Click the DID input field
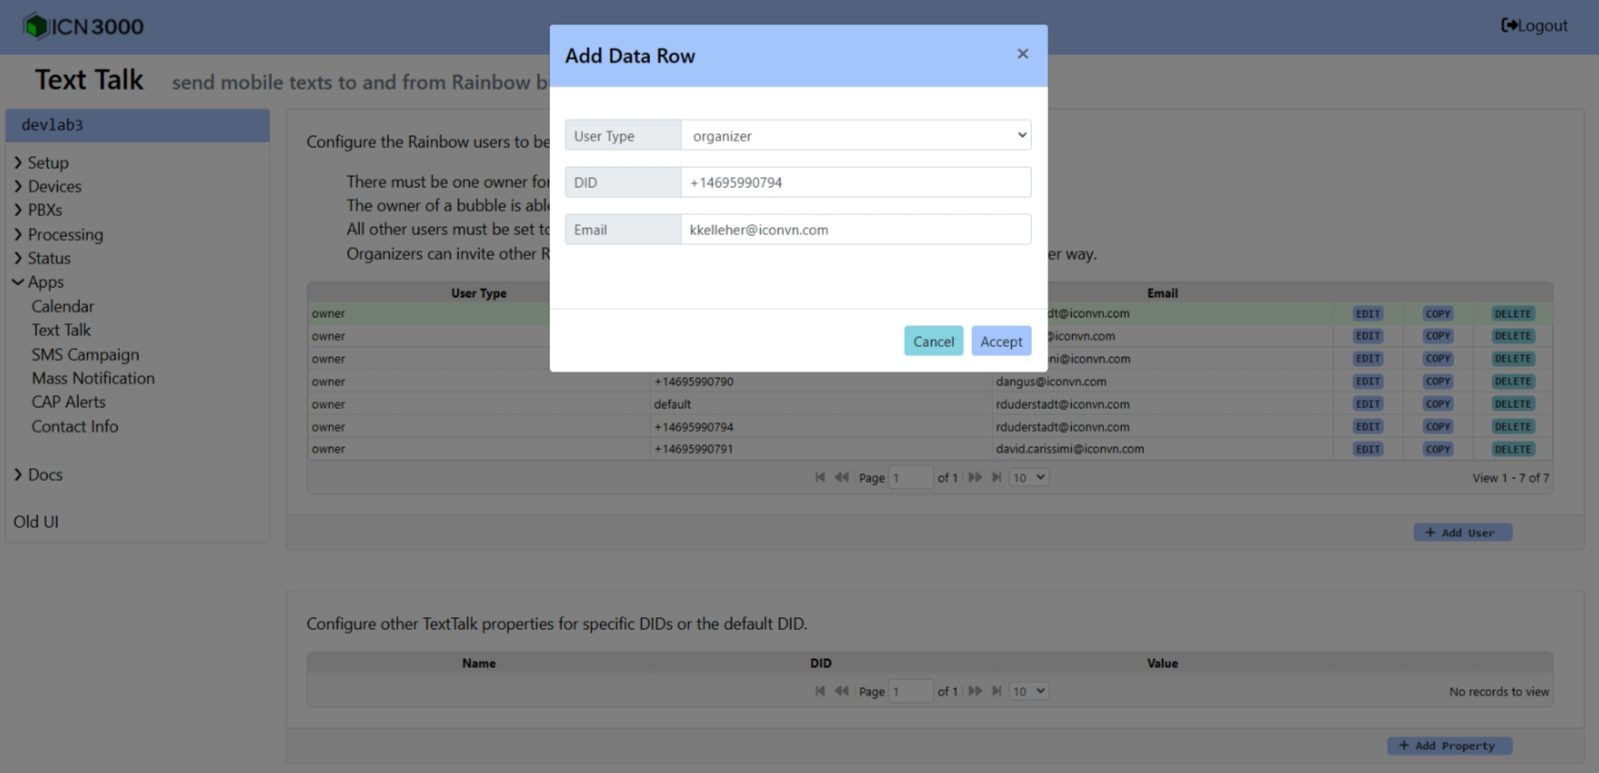 (855, 183)
